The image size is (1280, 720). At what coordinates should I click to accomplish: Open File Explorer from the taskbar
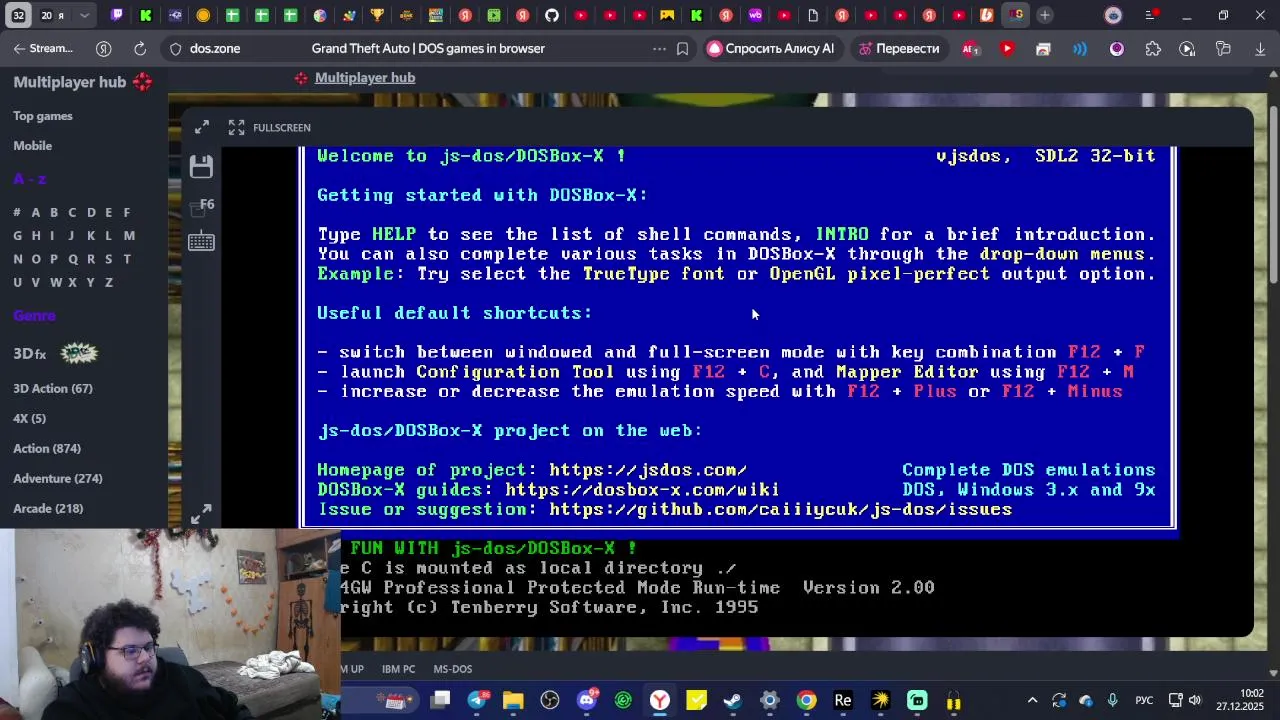coord(513,700)
